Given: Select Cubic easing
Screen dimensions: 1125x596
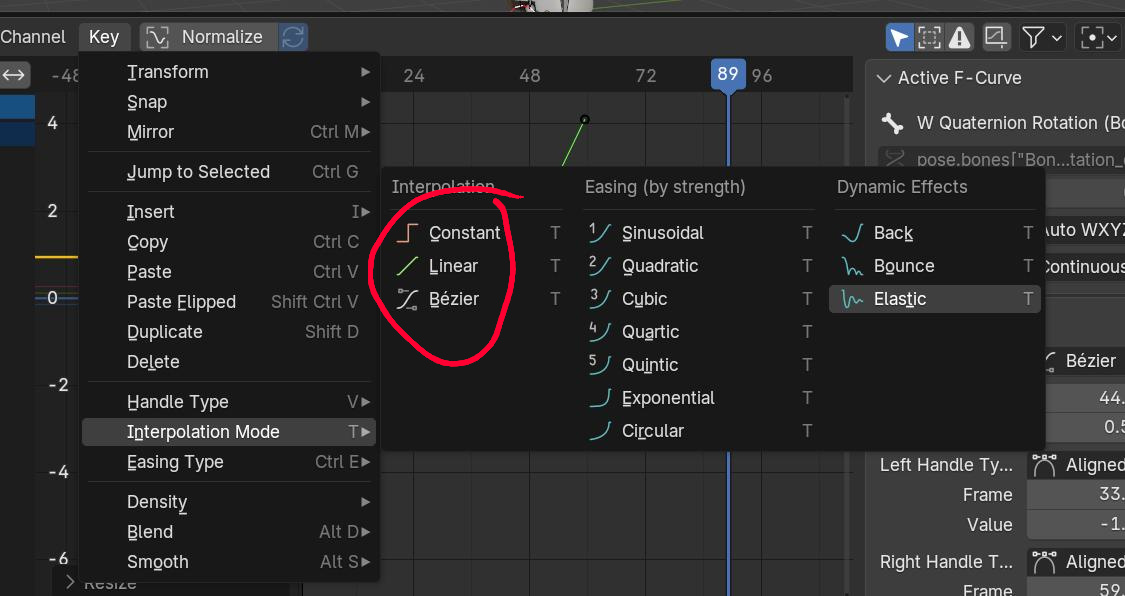Looking at the screenshot, I should [x=701, y=298].
